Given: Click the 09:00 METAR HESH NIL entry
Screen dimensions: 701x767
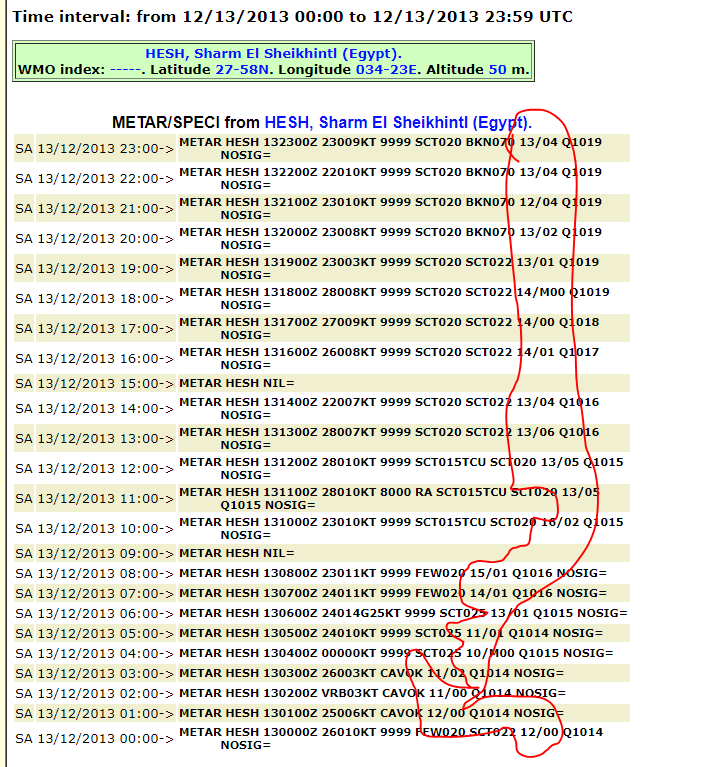Looking at the screenshot, I should point(237,553).
